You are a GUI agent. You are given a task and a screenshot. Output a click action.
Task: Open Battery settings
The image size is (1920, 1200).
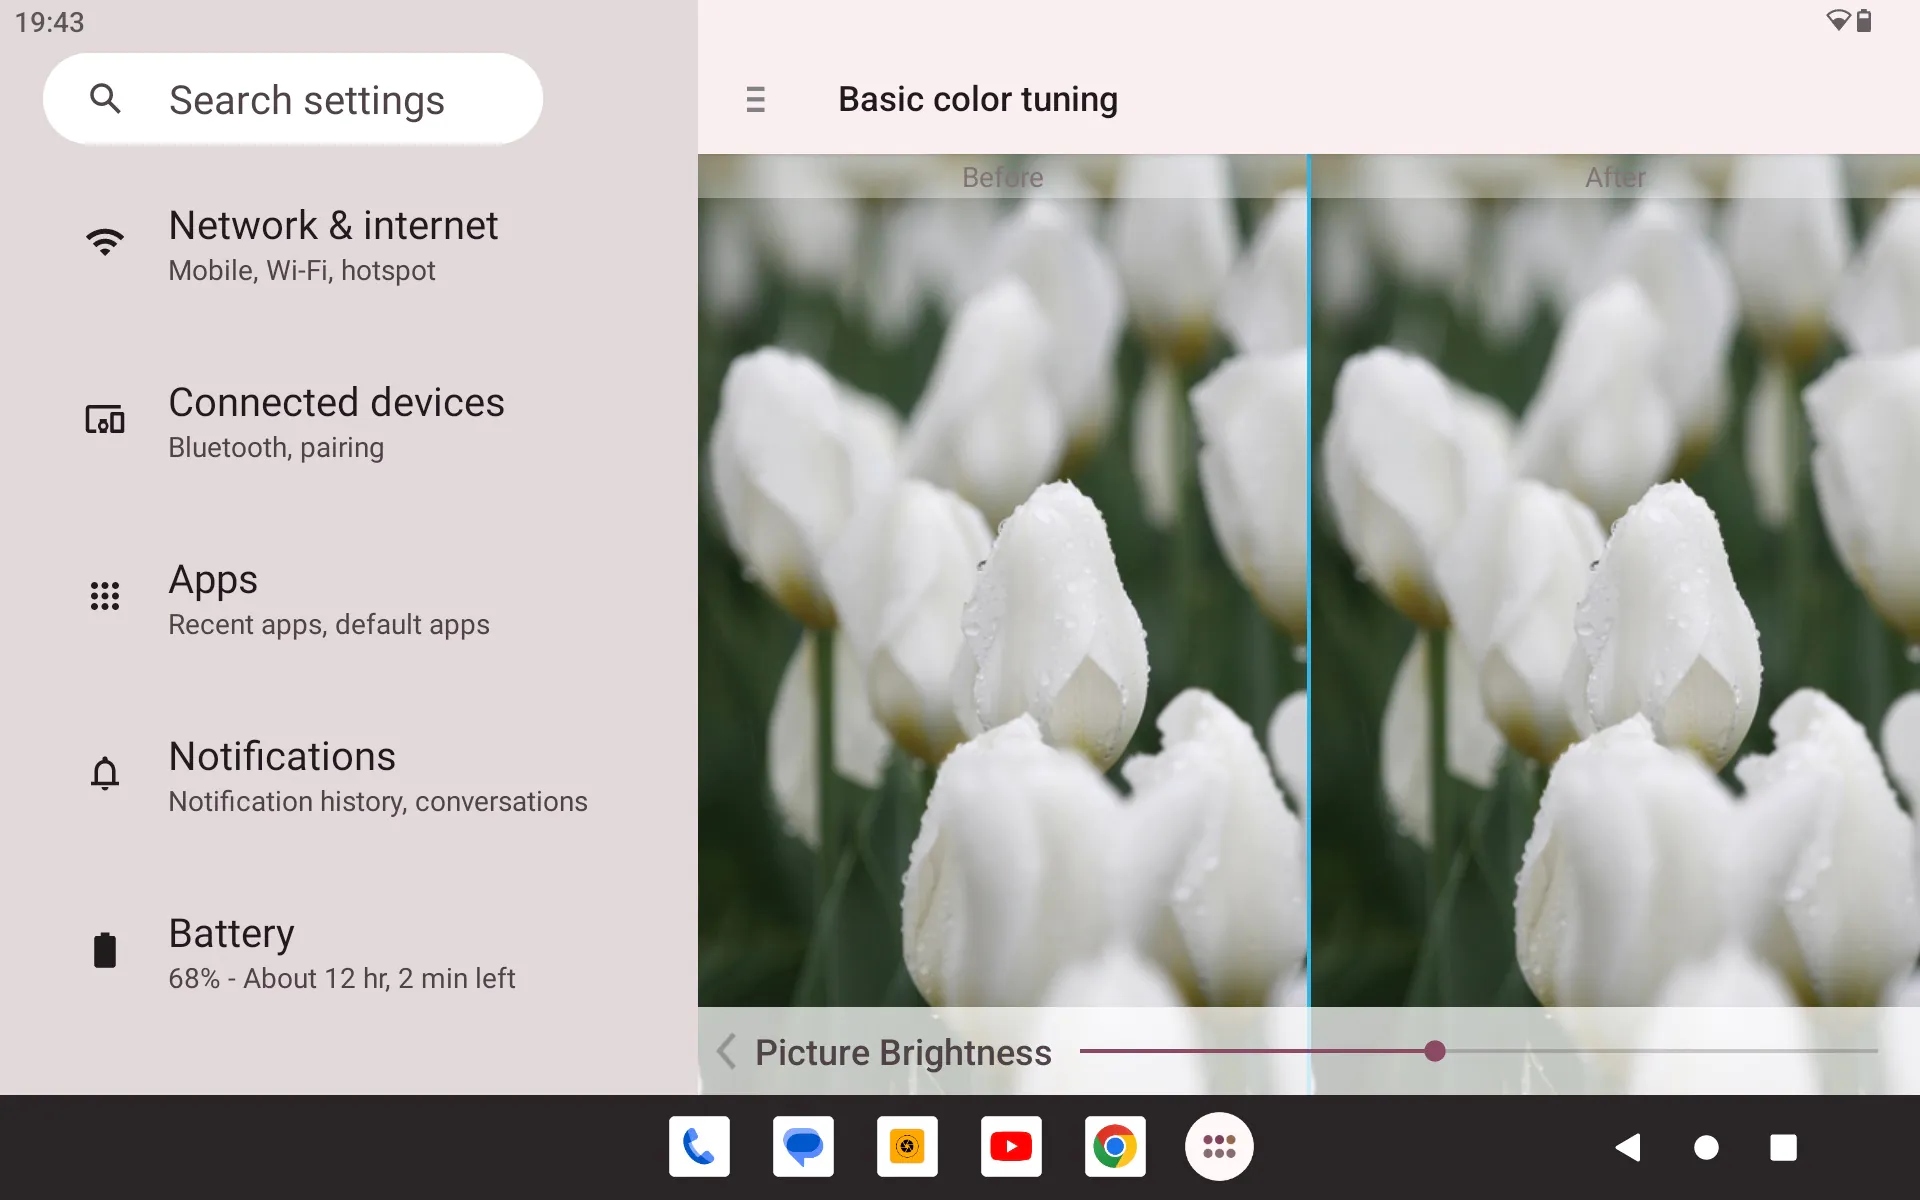click(349, 954)
